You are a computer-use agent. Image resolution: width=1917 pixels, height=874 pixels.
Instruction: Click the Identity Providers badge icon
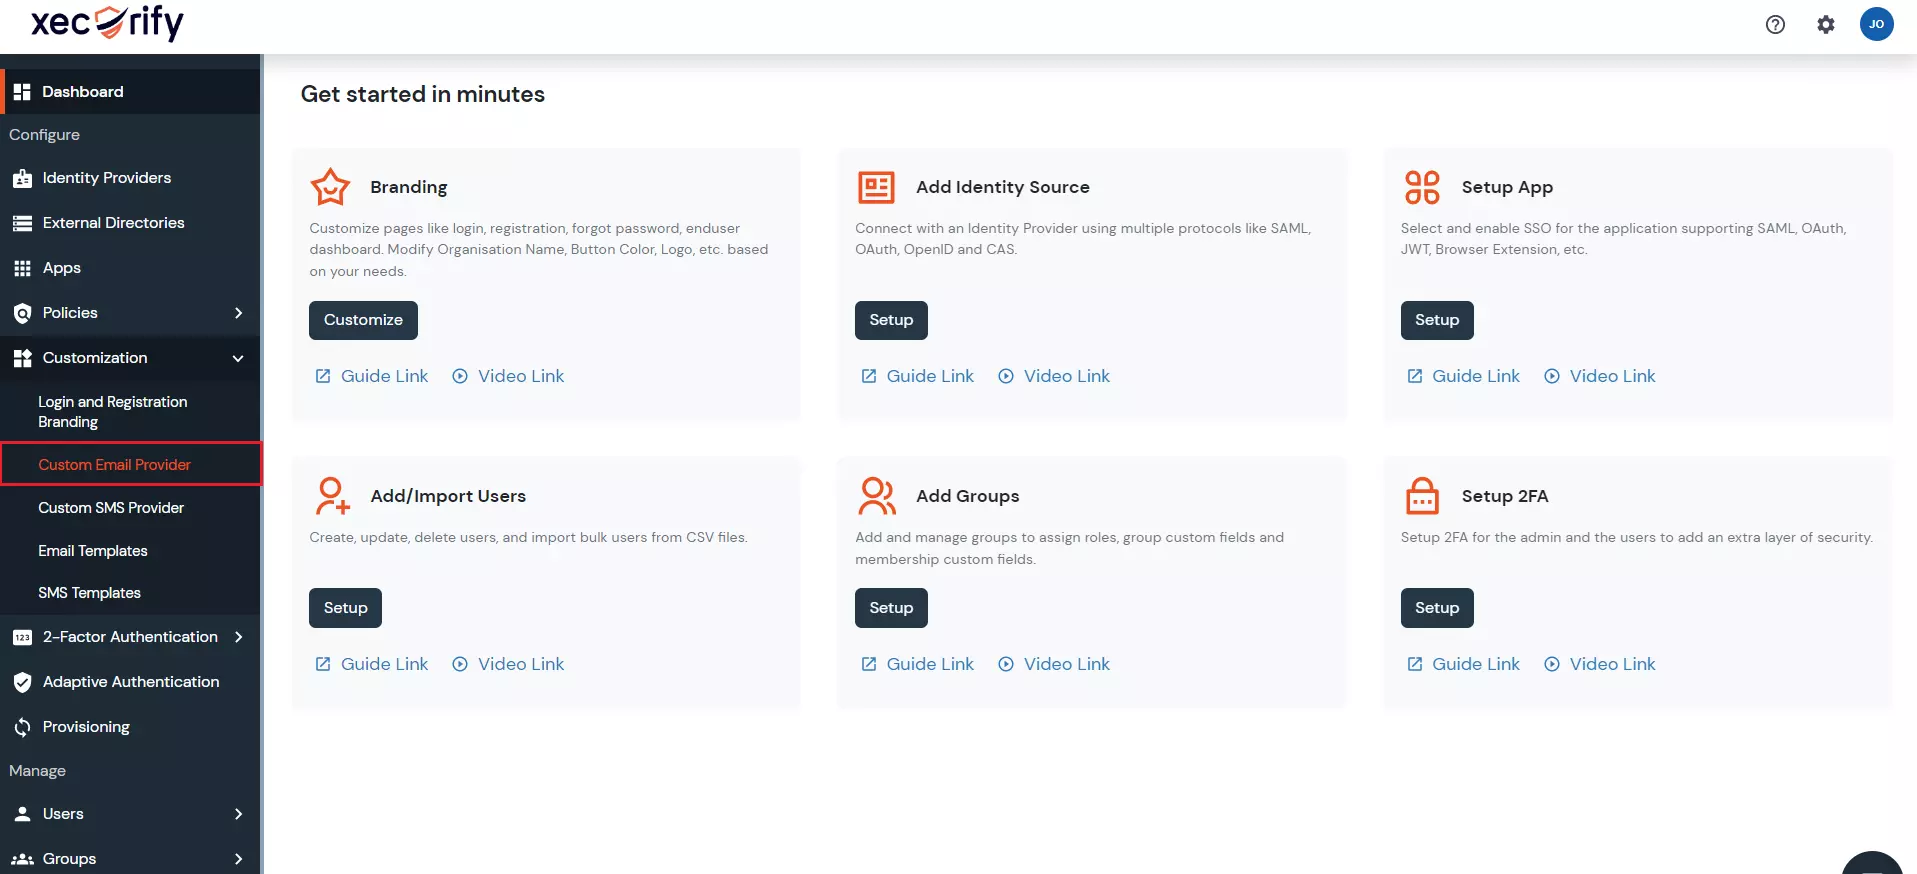pos(22,178)
